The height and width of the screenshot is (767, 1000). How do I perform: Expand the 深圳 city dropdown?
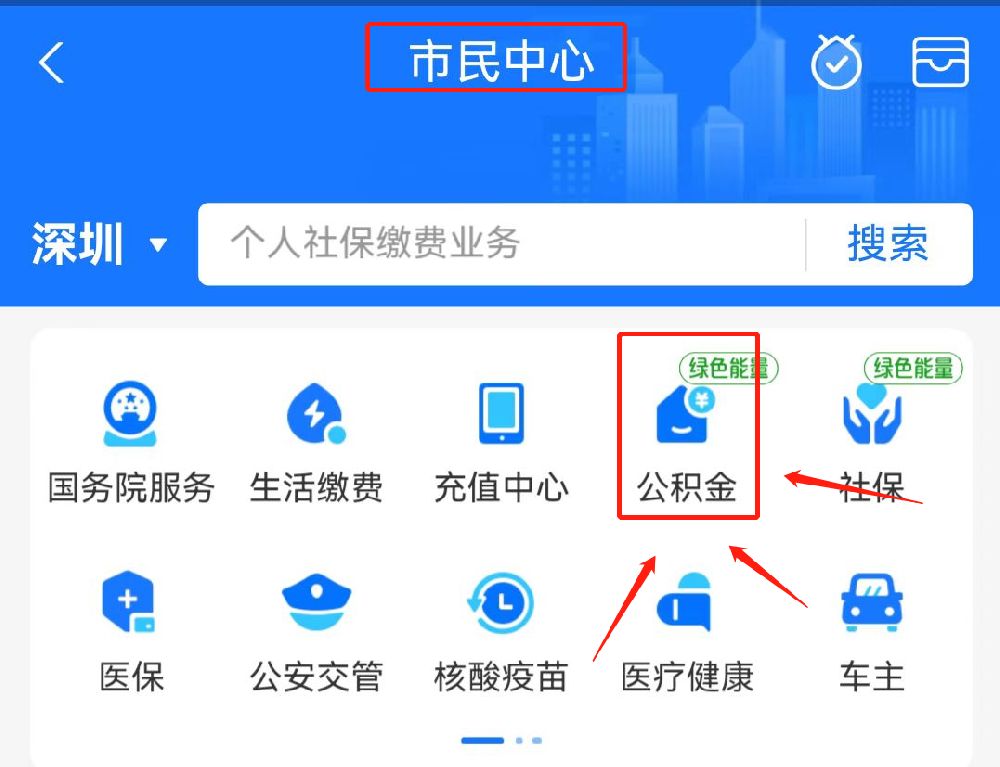[100, 244]
